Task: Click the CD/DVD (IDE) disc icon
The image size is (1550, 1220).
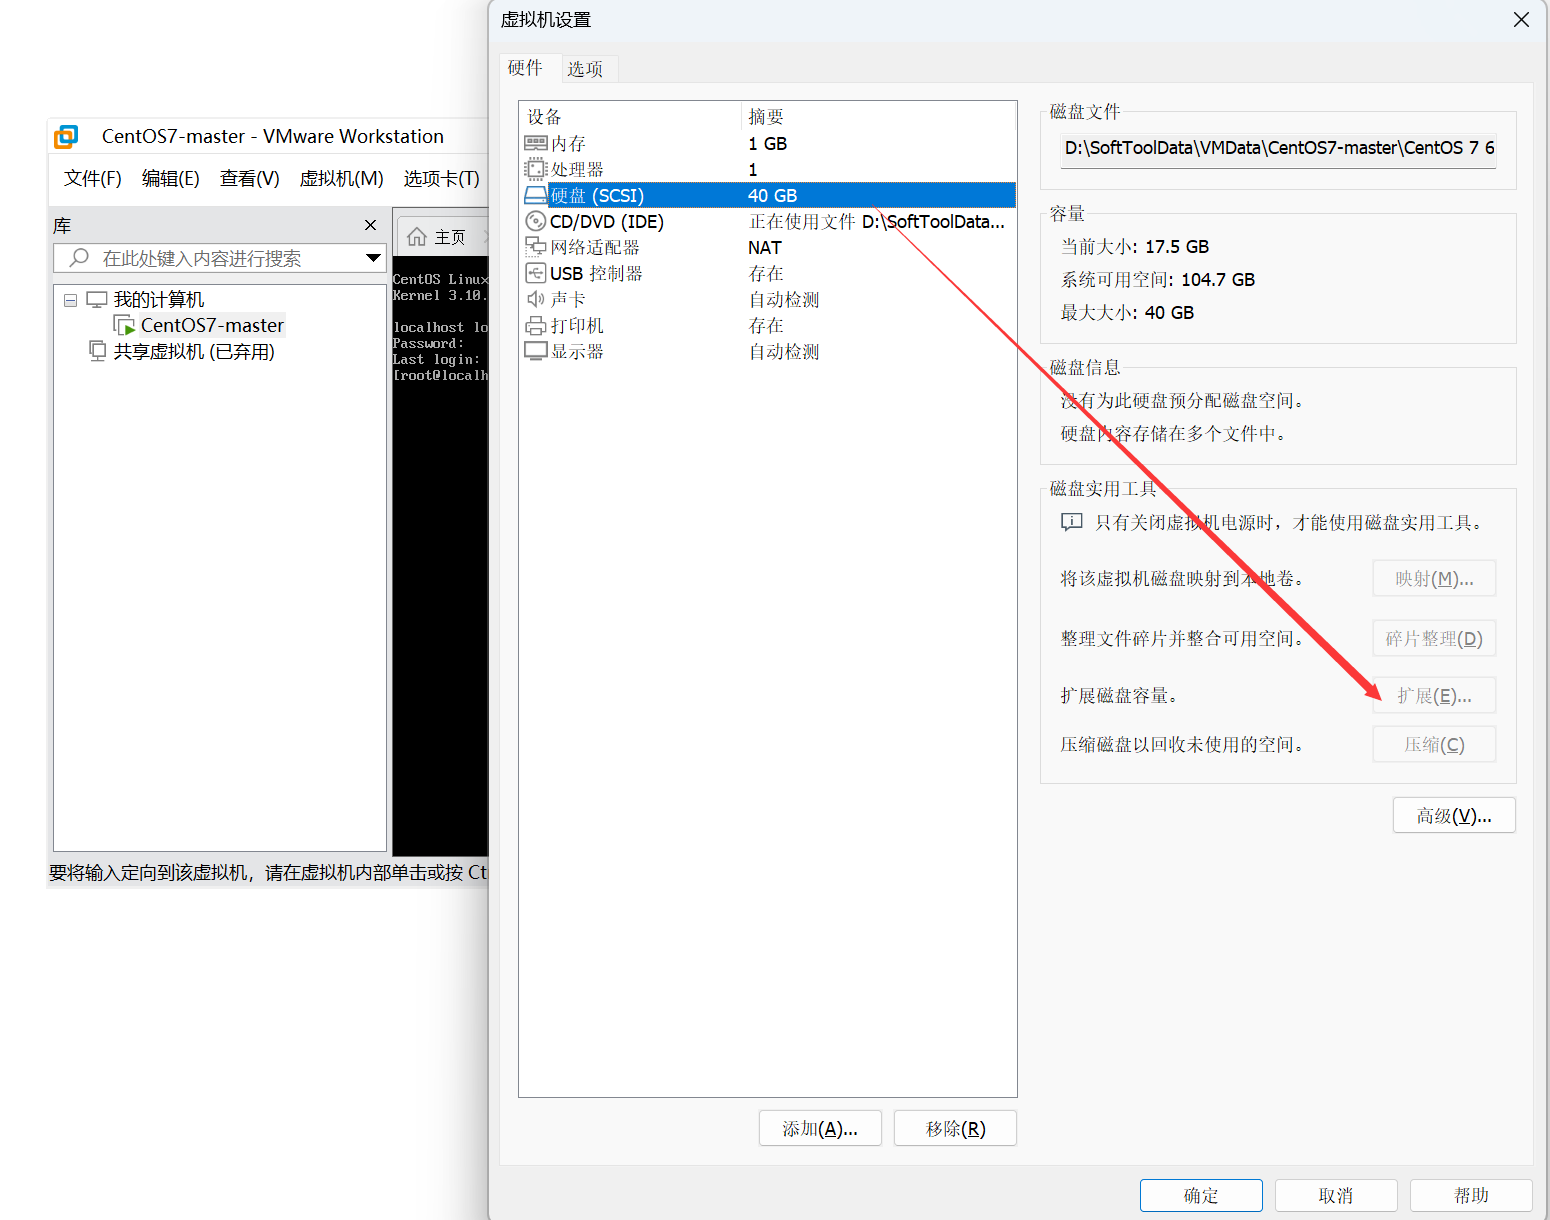Action: pyautogui.click(x=536, y=222)
